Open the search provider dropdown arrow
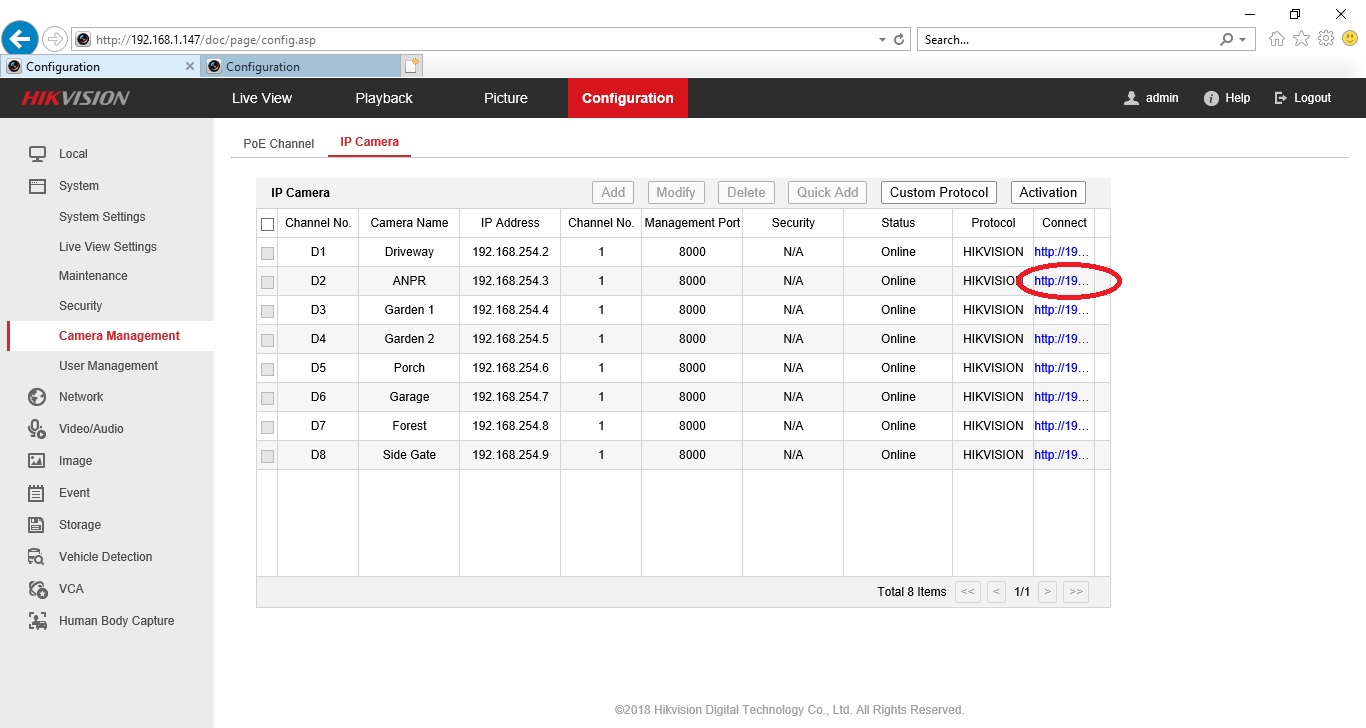The width and height of the screenshot is (1366, 728). (x=1243, y=40)
